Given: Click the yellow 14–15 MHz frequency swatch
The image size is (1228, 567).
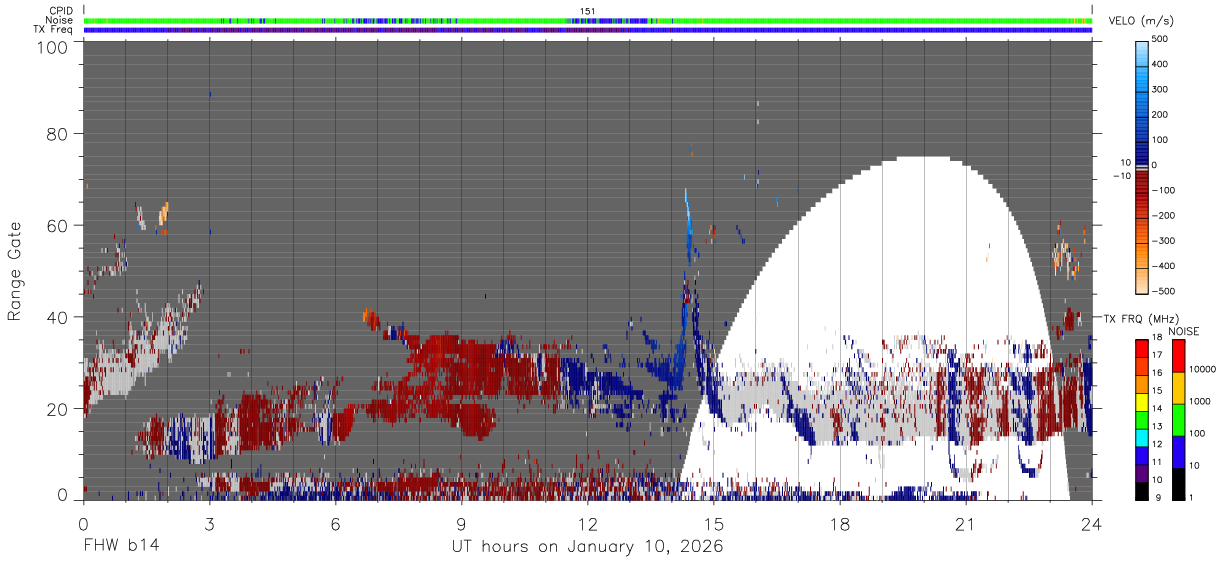Looking at the screenshot, I should coord(1142,403).
